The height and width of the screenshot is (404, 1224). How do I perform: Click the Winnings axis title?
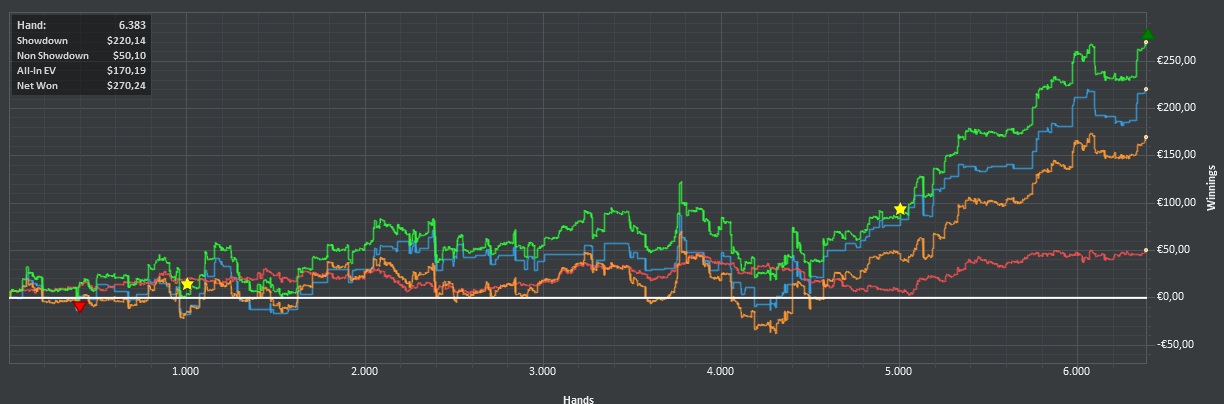pos(1212,187)
